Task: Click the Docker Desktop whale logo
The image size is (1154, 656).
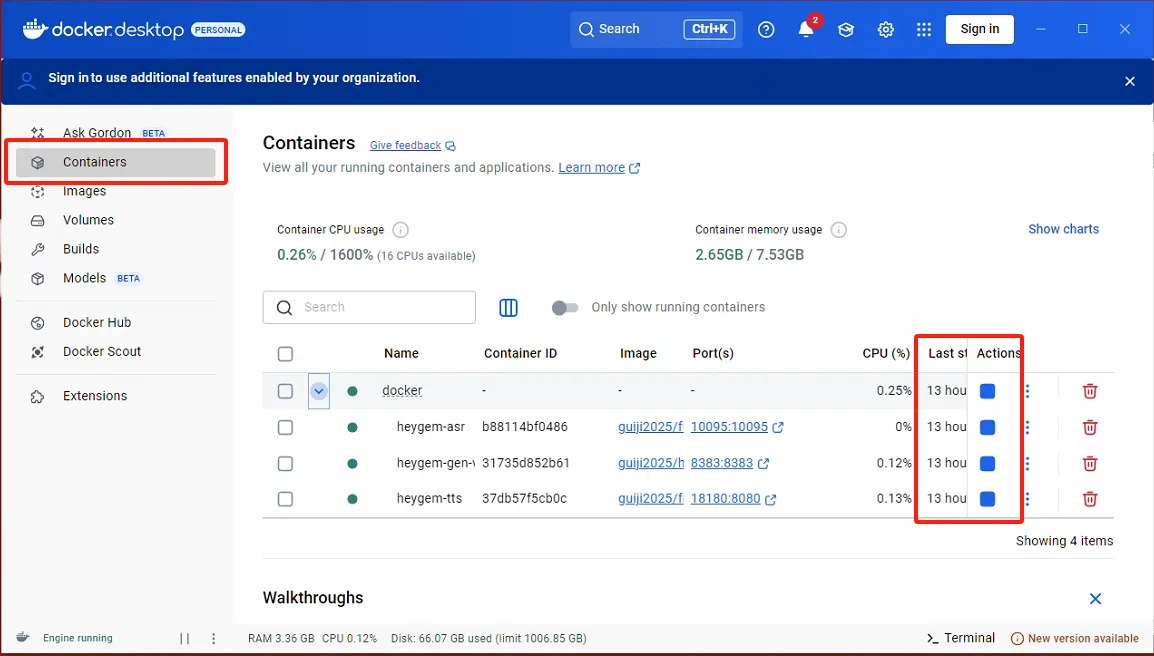Action: tap(35, 29)
